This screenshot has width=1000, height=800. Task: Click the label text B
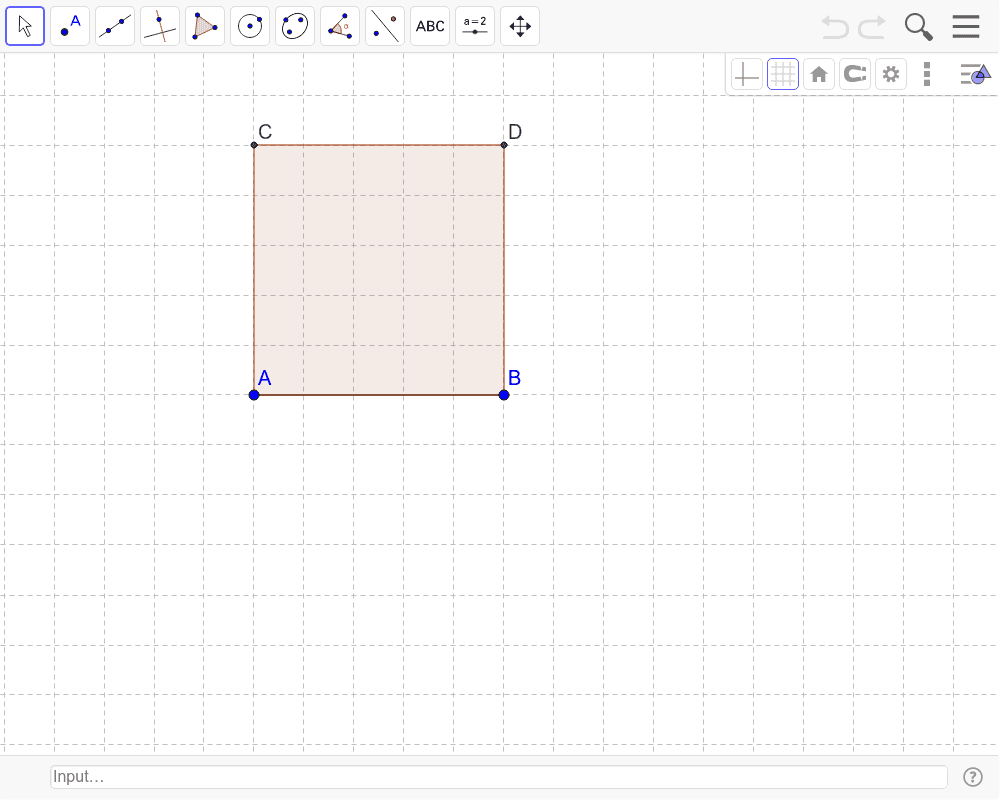point(515,378)
